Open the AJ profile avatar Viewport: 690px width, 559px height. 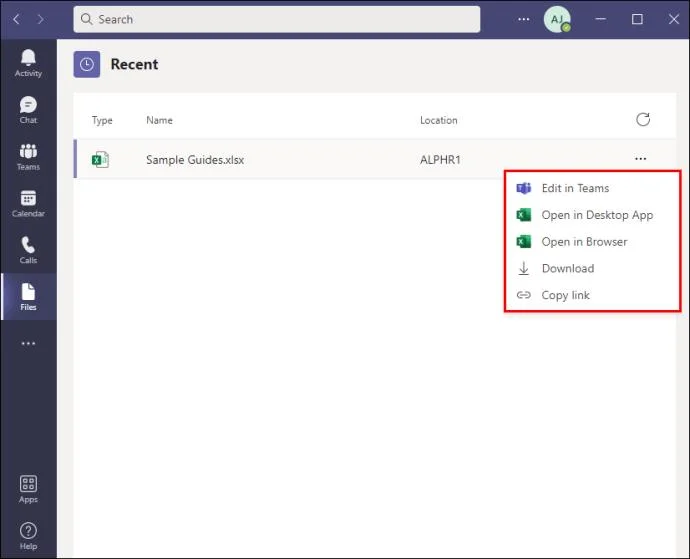coord(557,19)
